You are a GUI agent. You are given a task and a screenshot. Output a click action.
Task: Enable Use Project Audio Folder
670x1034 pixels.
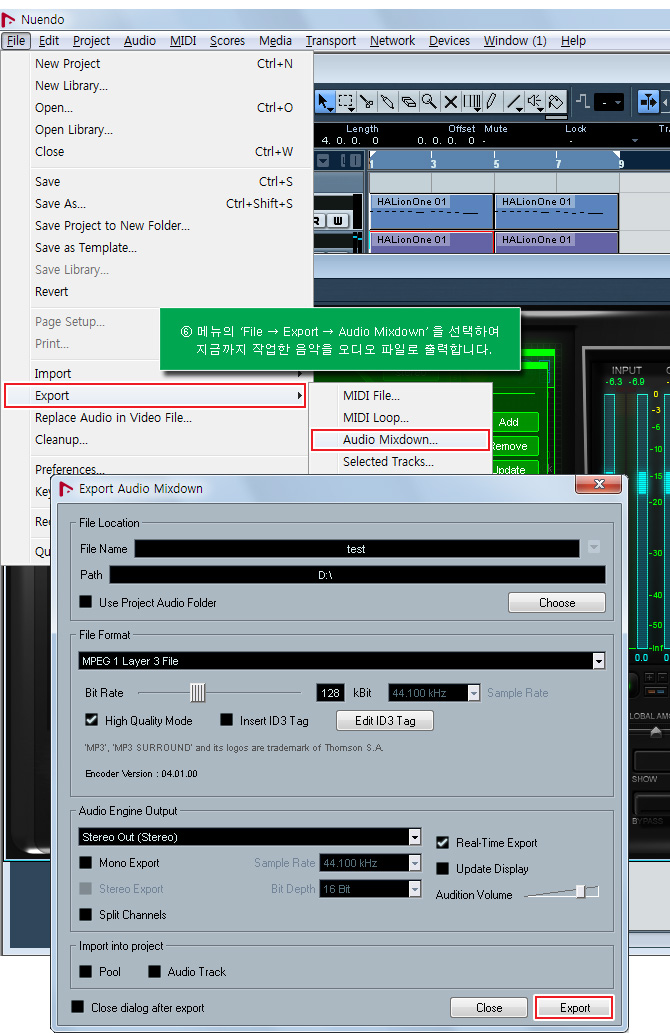(x=86, y=601)
